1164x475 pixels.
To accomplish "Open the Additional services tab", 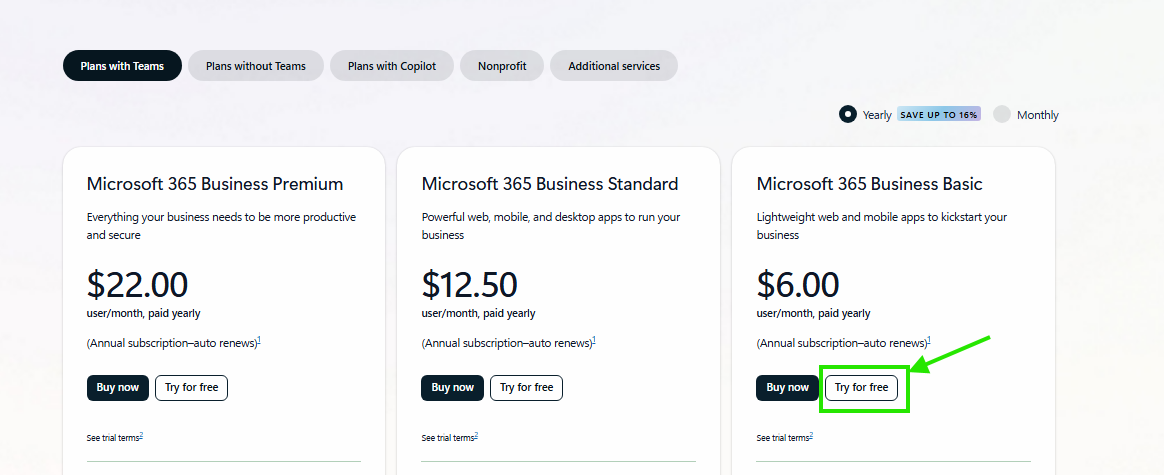I will [x=614, y=66].
